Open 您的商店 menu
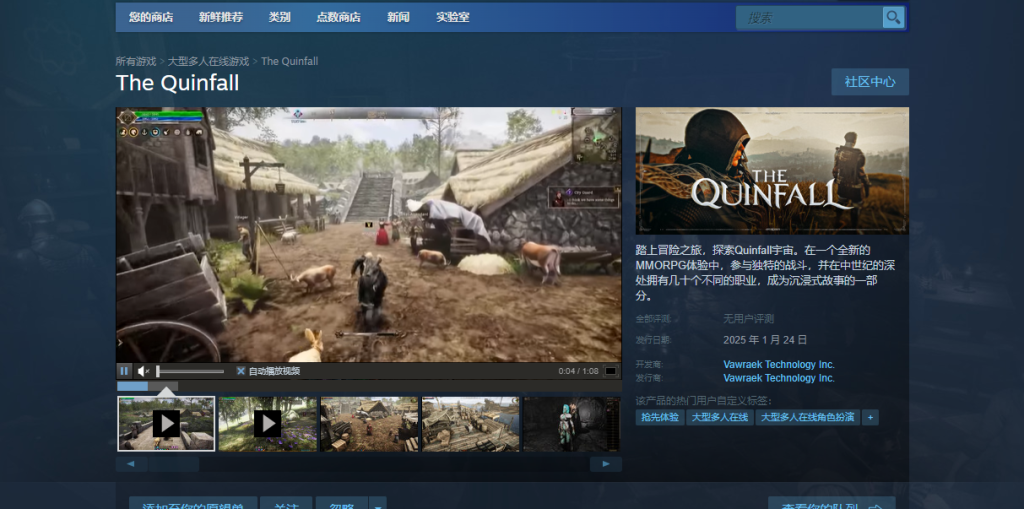The image size is (1024, 509). [x=151, y=18]
